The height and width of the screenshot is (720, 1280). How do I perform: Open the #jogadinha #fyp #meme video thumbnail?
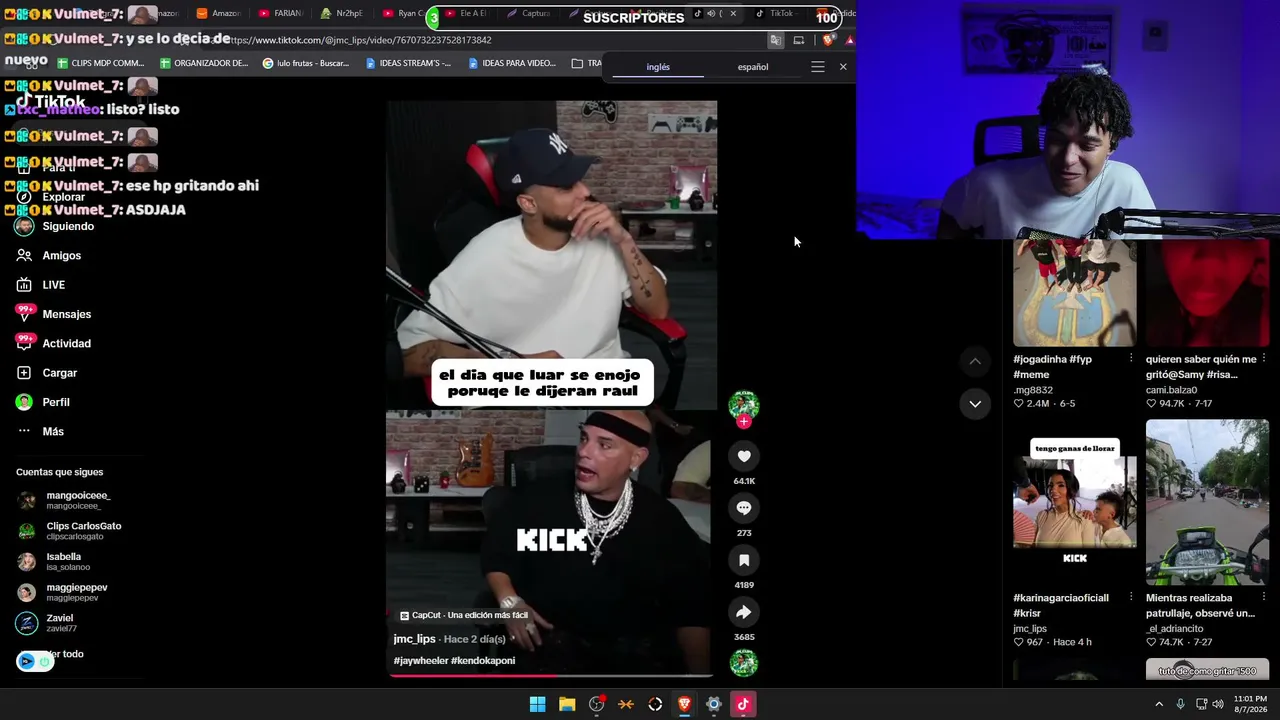tap(1075, 293)
